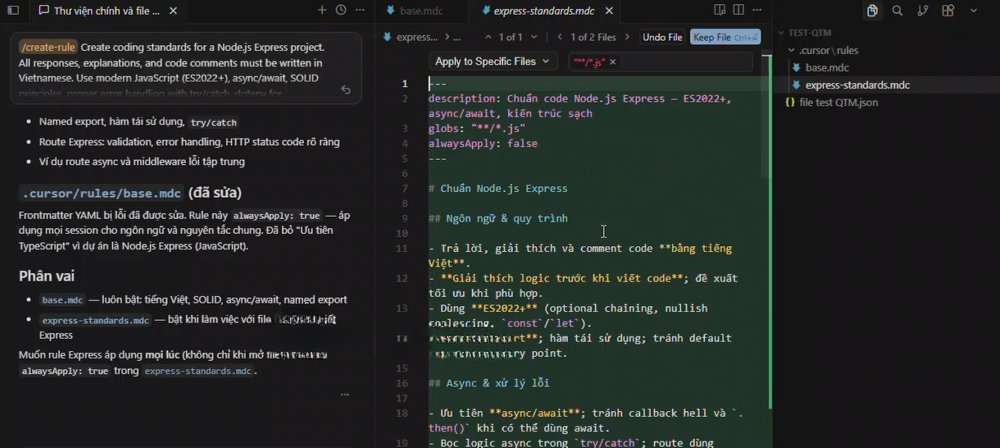This screenshot has width=1000, height=448.
Task: Click the express-standards.mdc reference in the last chat line
Action: (198, 371)
